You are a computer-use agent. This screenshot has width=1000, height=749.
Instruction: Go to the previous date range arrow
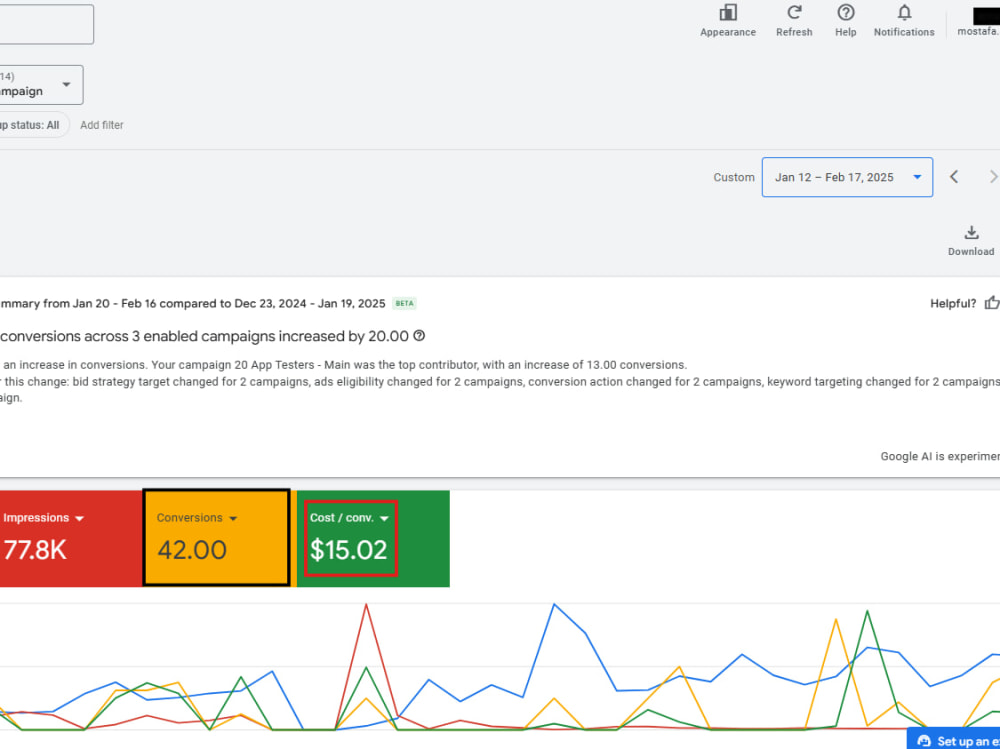tap(954, 177)
